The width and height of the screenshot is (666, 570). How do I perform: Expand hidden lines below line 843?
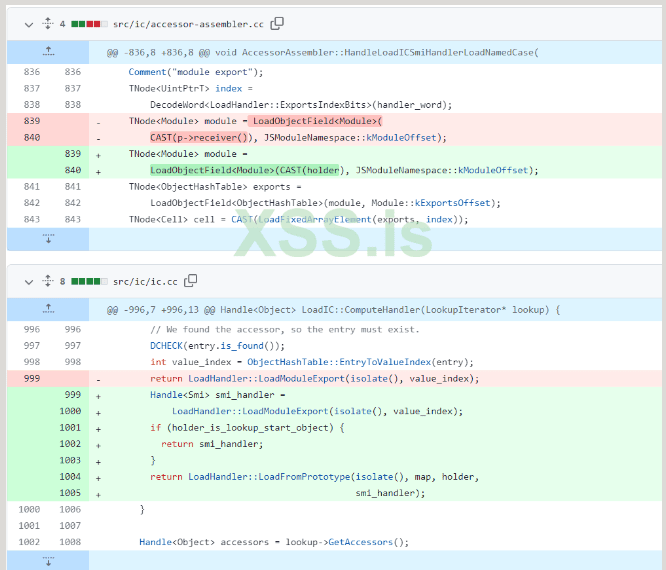click(47, 239)
